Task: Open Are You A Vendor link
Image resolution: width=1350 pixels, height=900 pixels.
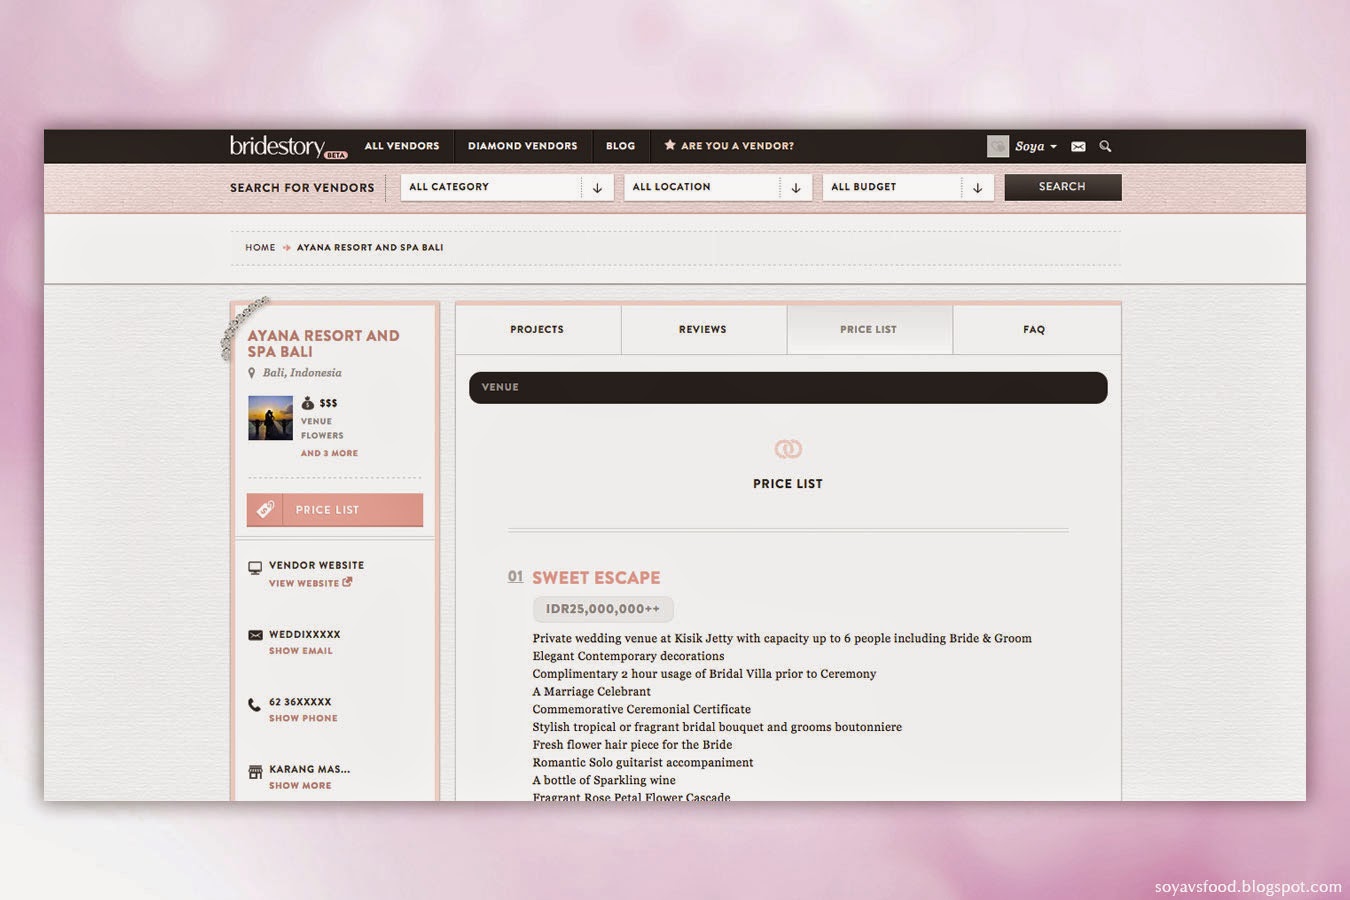Action: 737,146
